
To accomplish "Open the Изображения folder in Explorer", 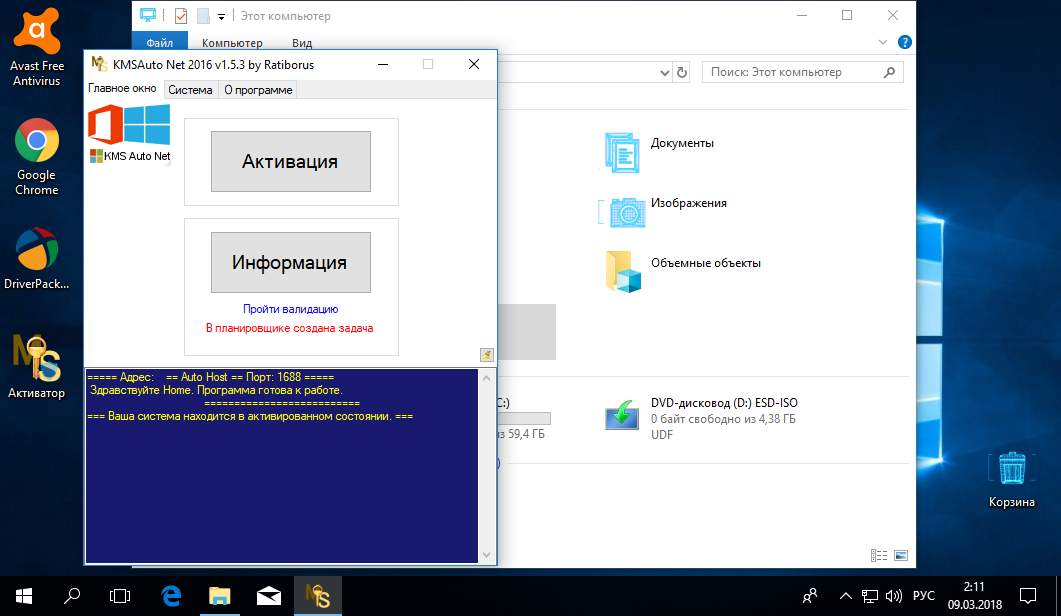I will pyautogui.click(x=663, y=211).
